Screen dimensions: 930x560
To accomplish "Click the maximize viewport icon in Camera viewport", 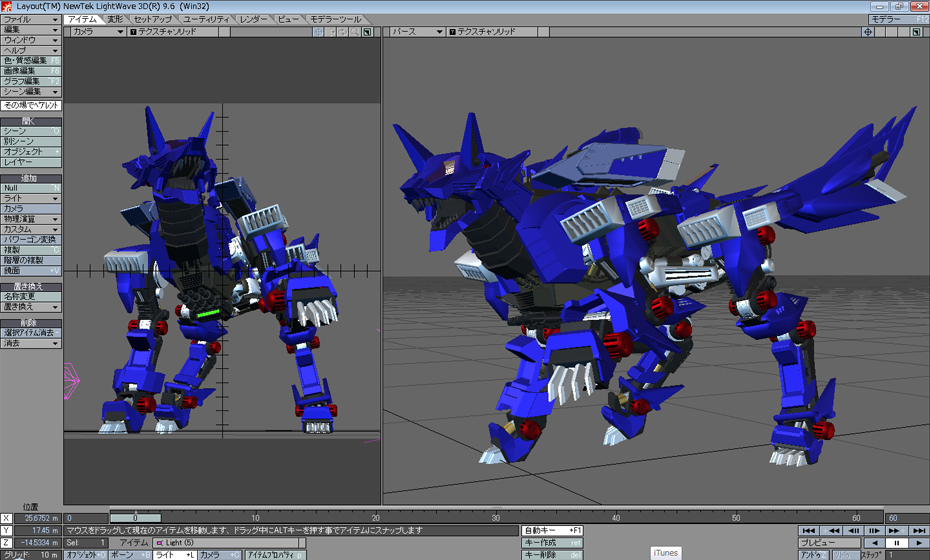I will click(368, 31).
